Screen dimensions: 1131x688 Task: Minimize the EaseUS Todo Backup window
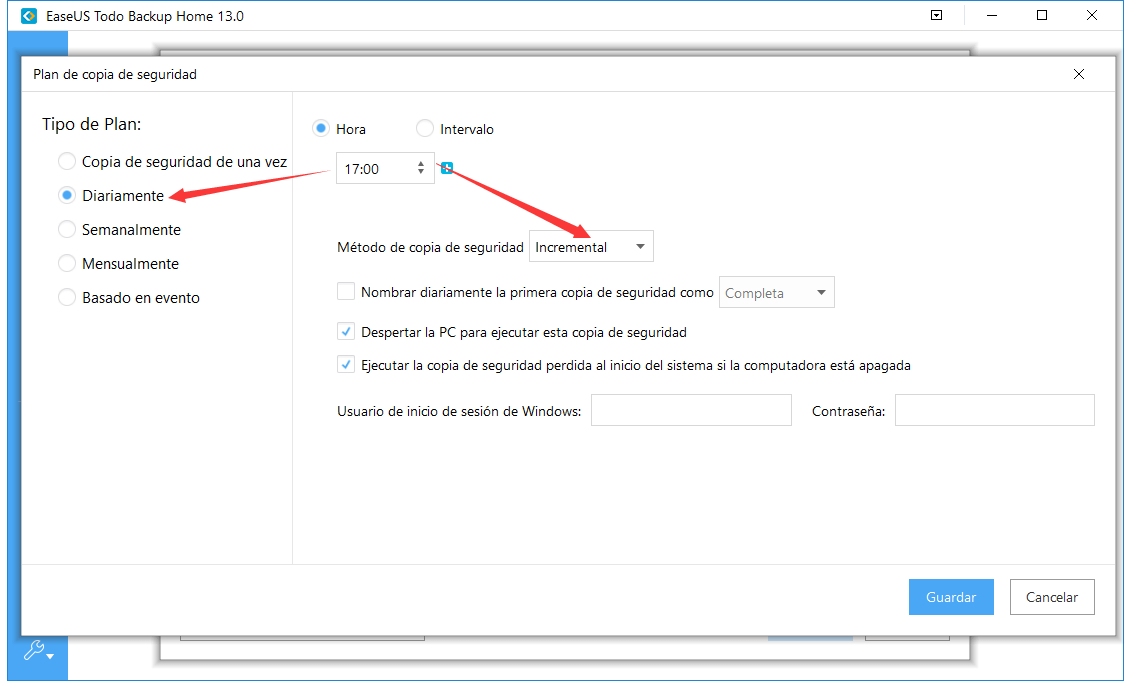[992, 15]
